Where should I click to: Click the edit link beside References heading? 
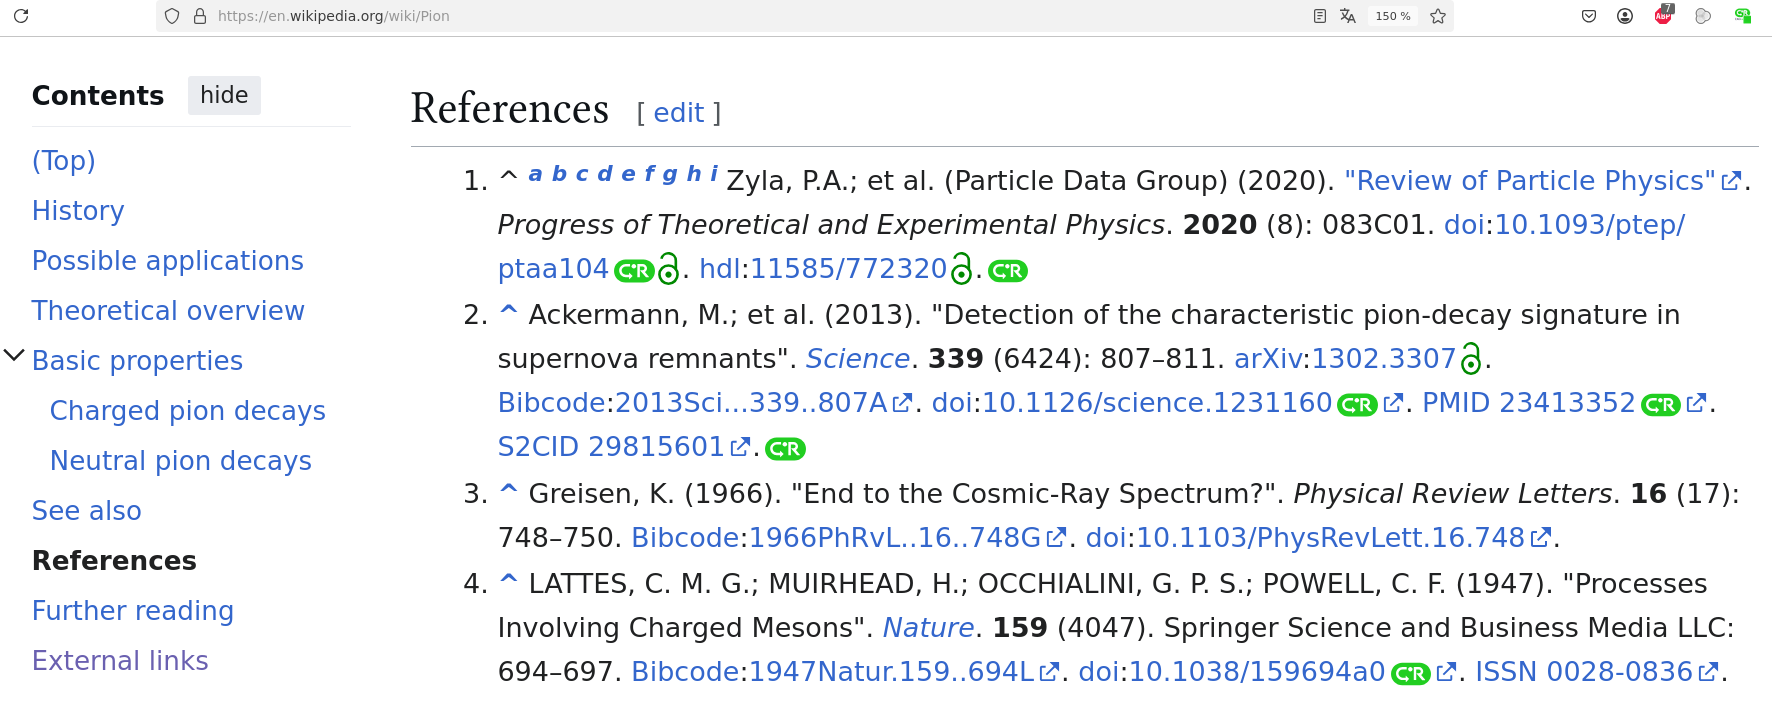click(679, 113)
